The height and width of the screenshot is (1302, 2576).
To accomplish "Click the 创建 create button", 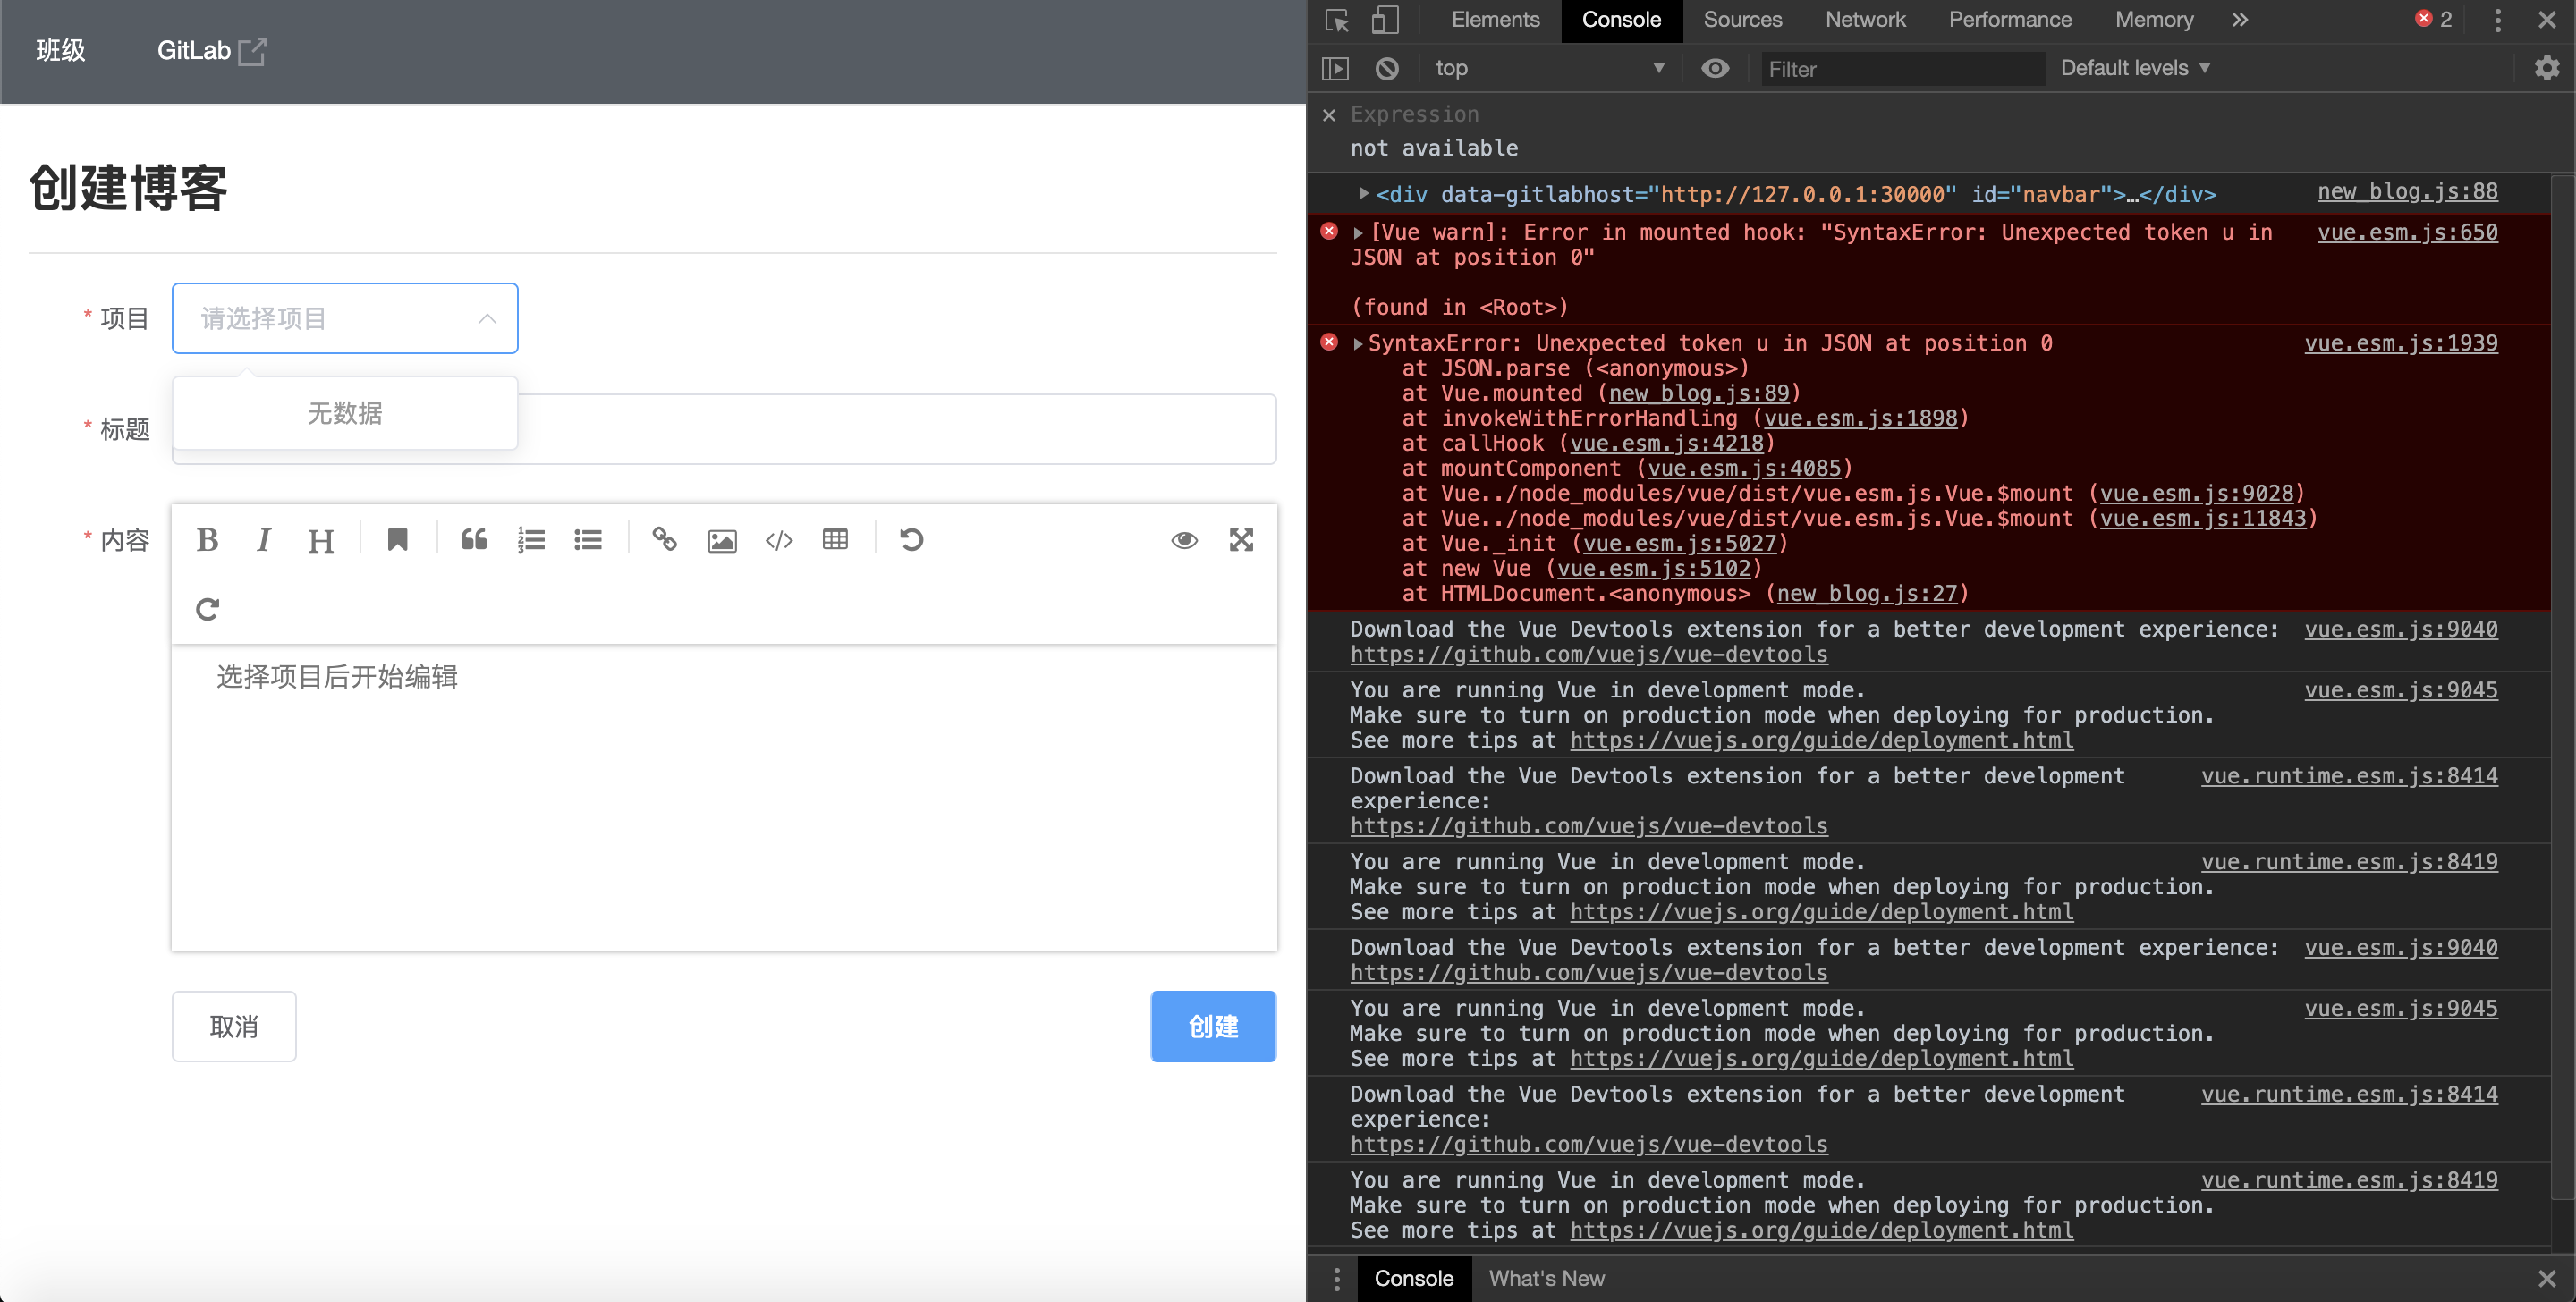I will tap(1213, 1026).
